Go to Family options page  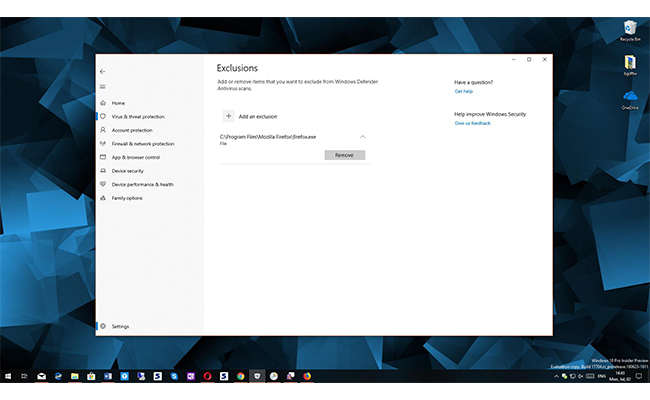(x=127, y=198)
